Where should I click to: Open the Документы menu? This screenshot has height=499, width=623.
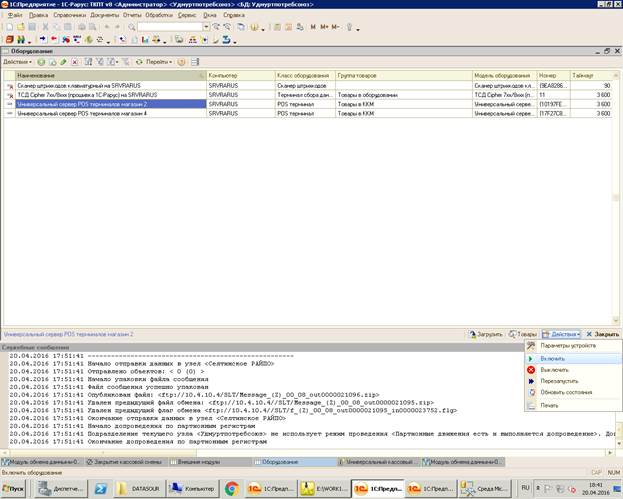104,15
